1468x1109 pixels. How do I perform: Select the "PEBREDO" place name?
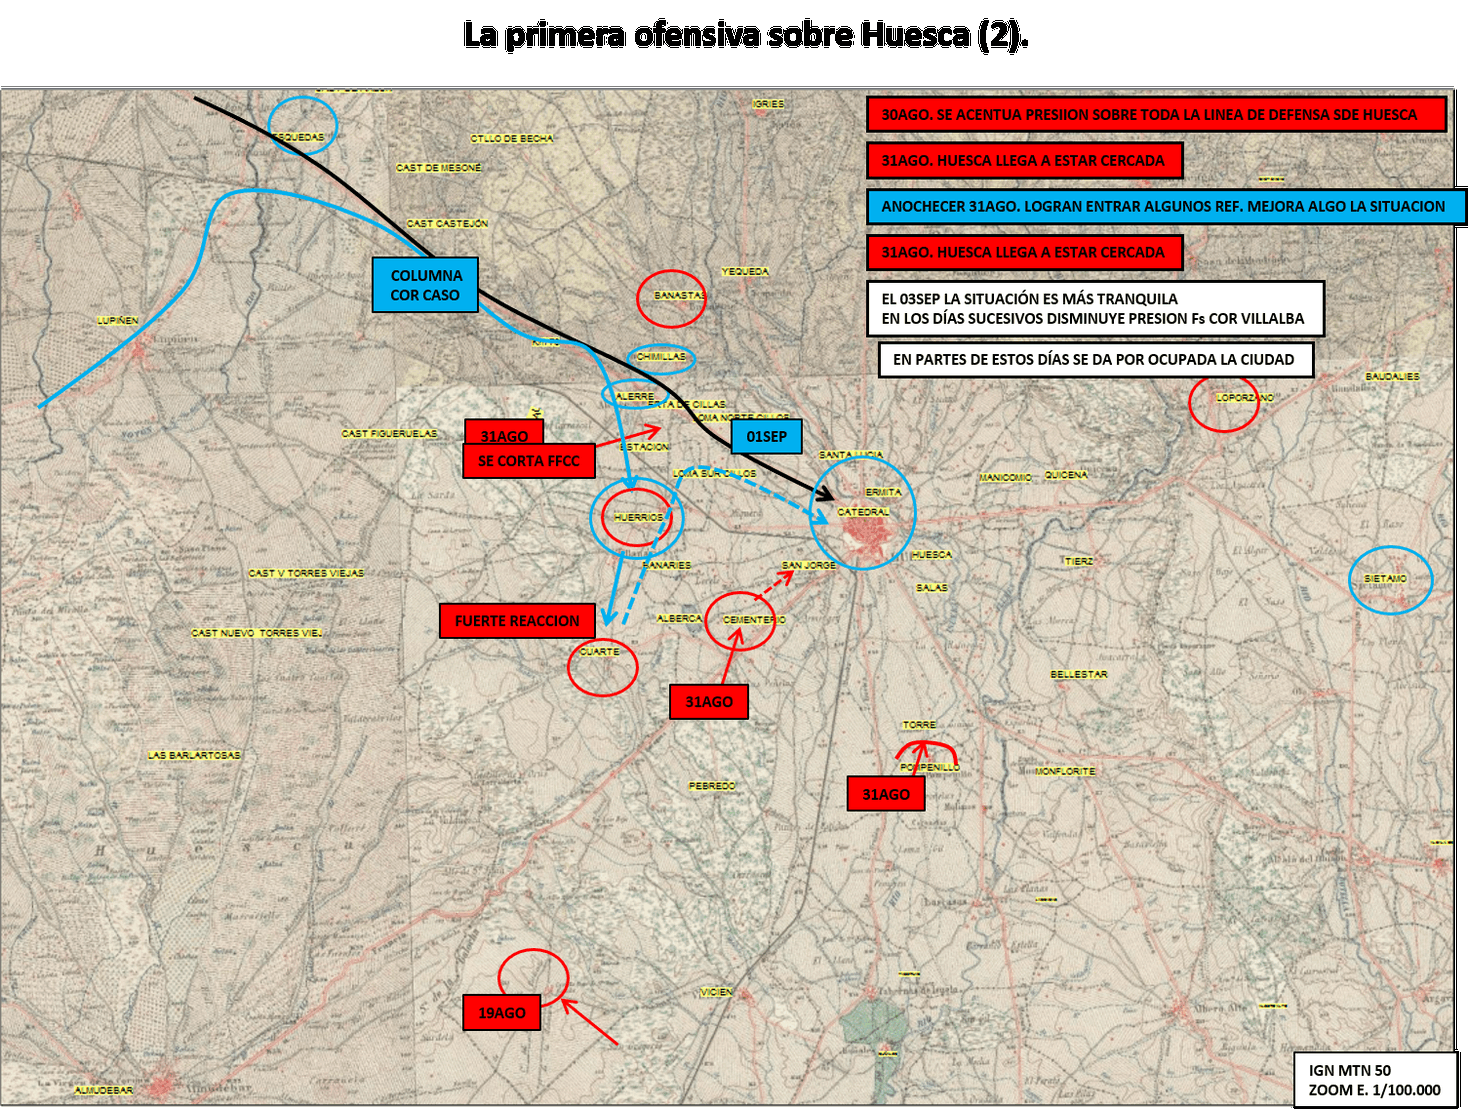point(712,787)
